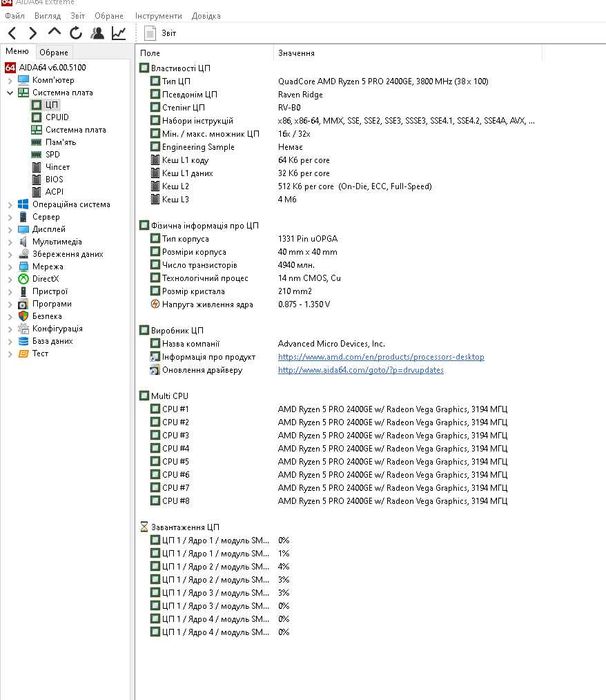Expand the Комп'ютер tree node
Screen dimensions: 606x700
tap(10, 80)
